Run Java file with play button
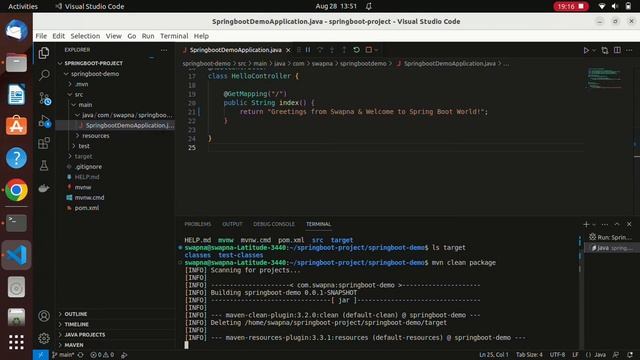The image size is (640, 360). 586,50
